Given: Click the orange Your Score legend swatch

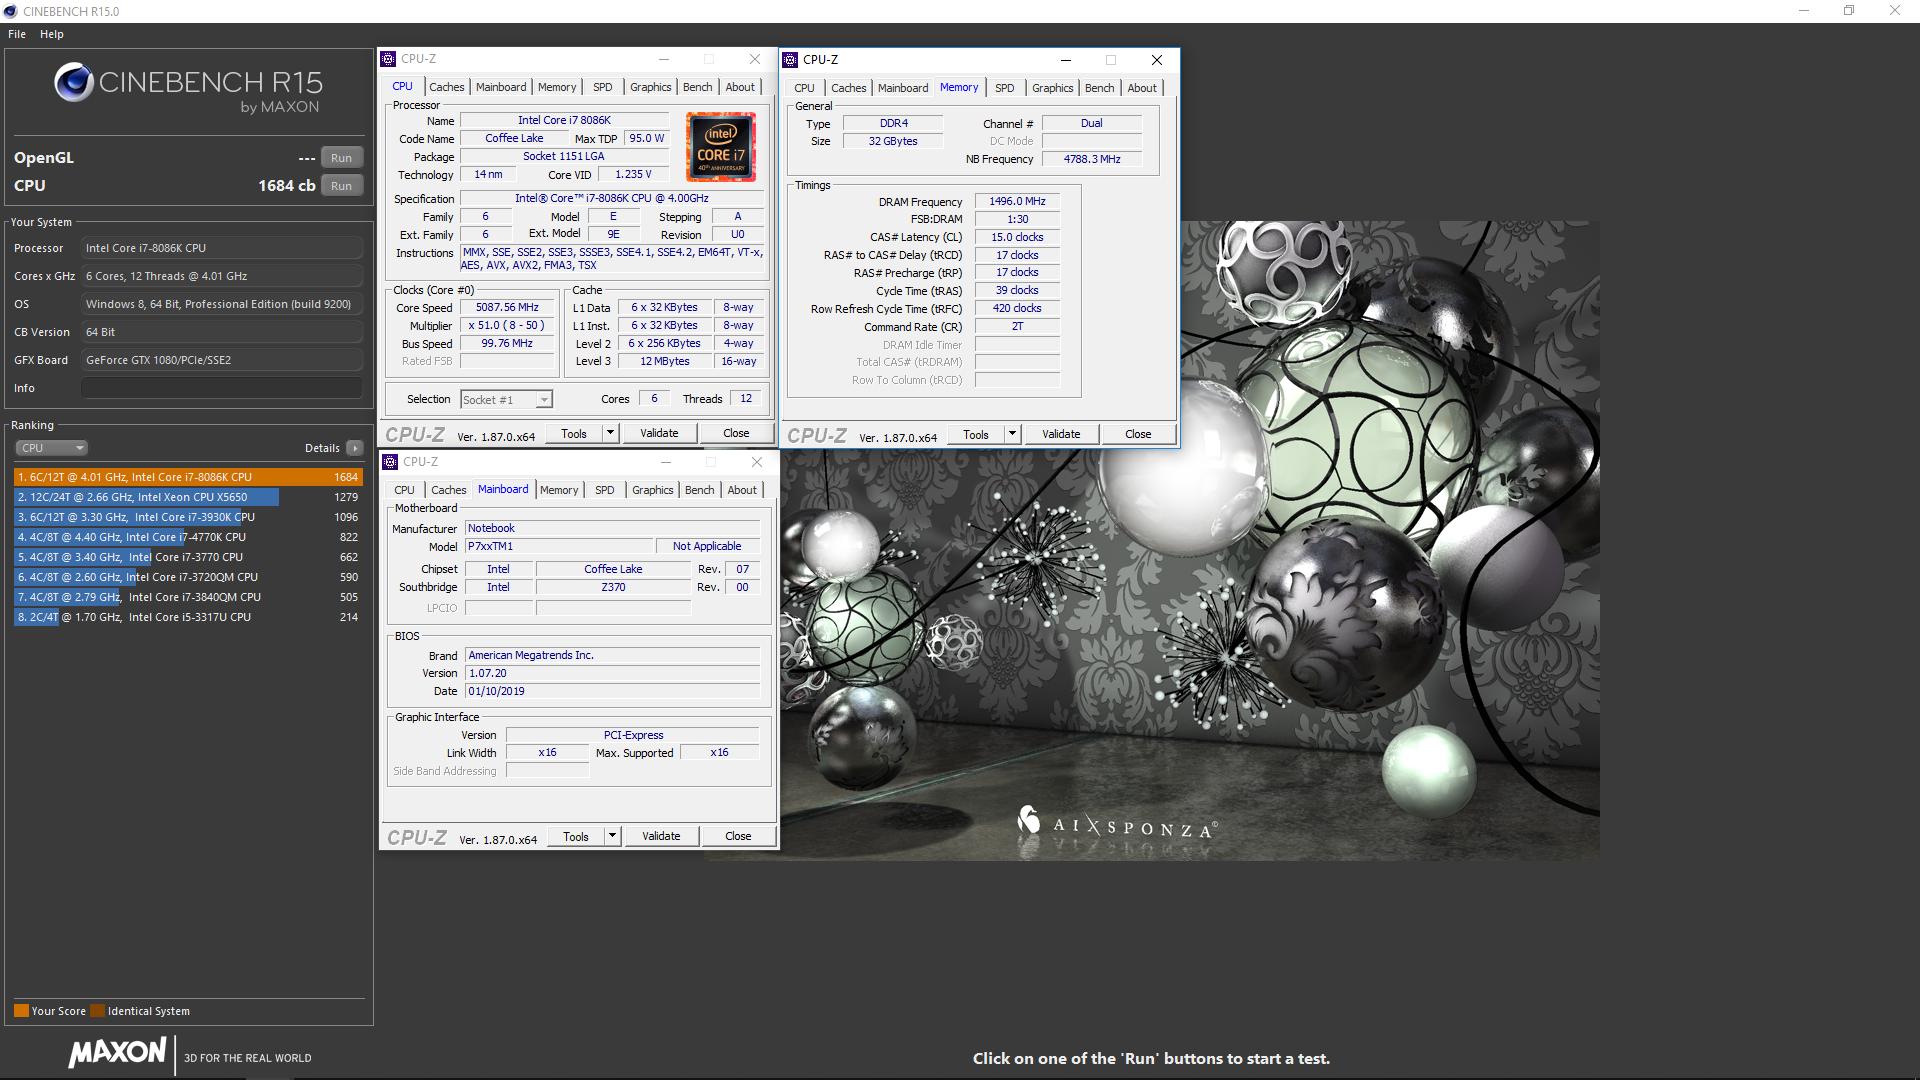Looking at the screenshot, I should coord(21,1010).
